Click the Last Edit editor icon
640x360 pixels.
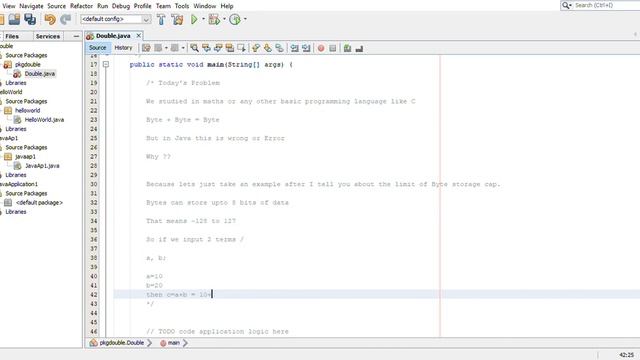[146, 48]
